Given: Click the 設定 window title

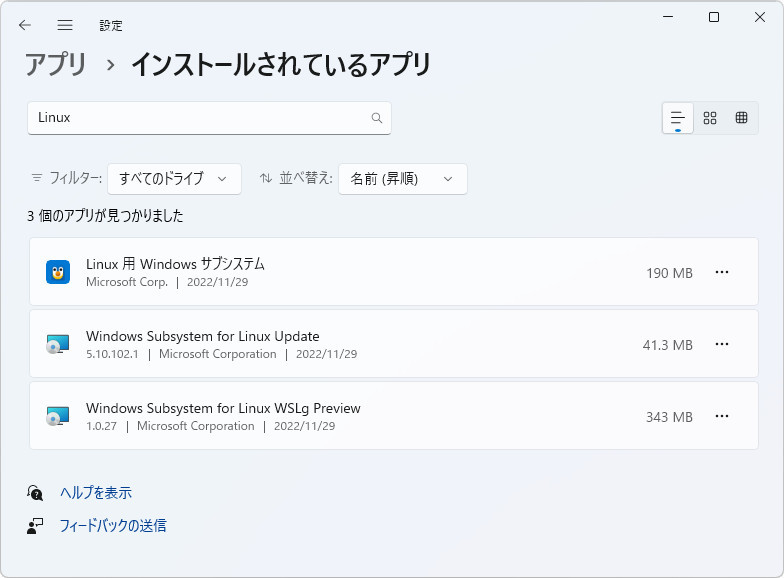Looking at the screenshot, I should click(110, 26).
